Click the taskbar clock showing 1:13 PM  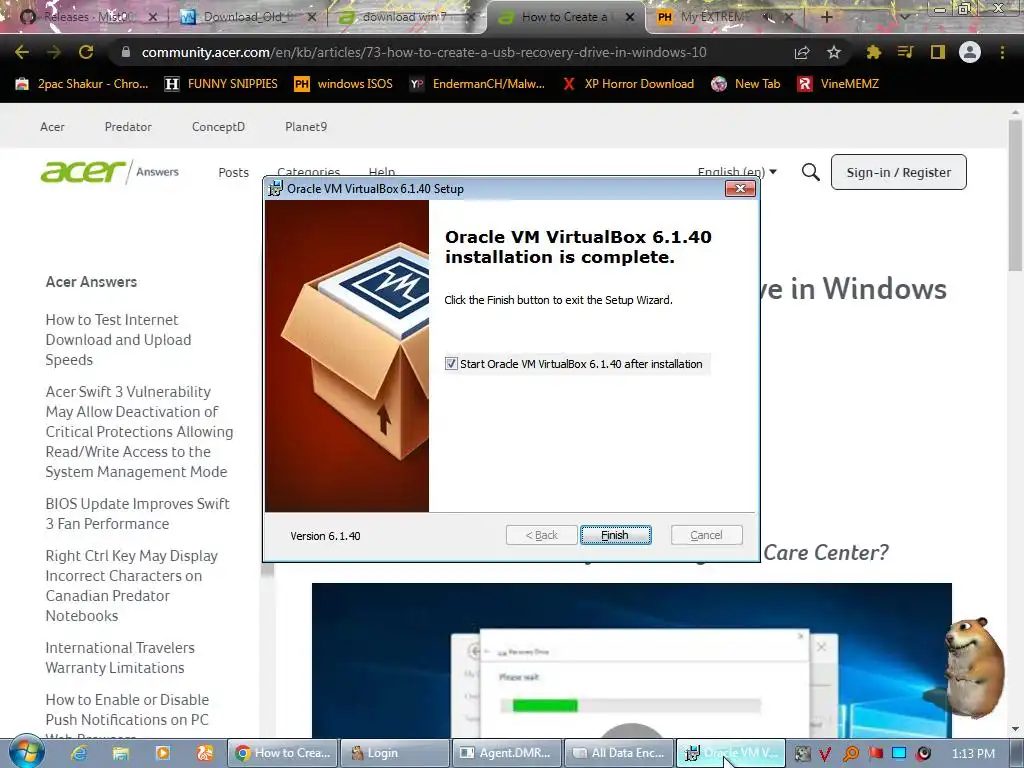pos(973,754)
